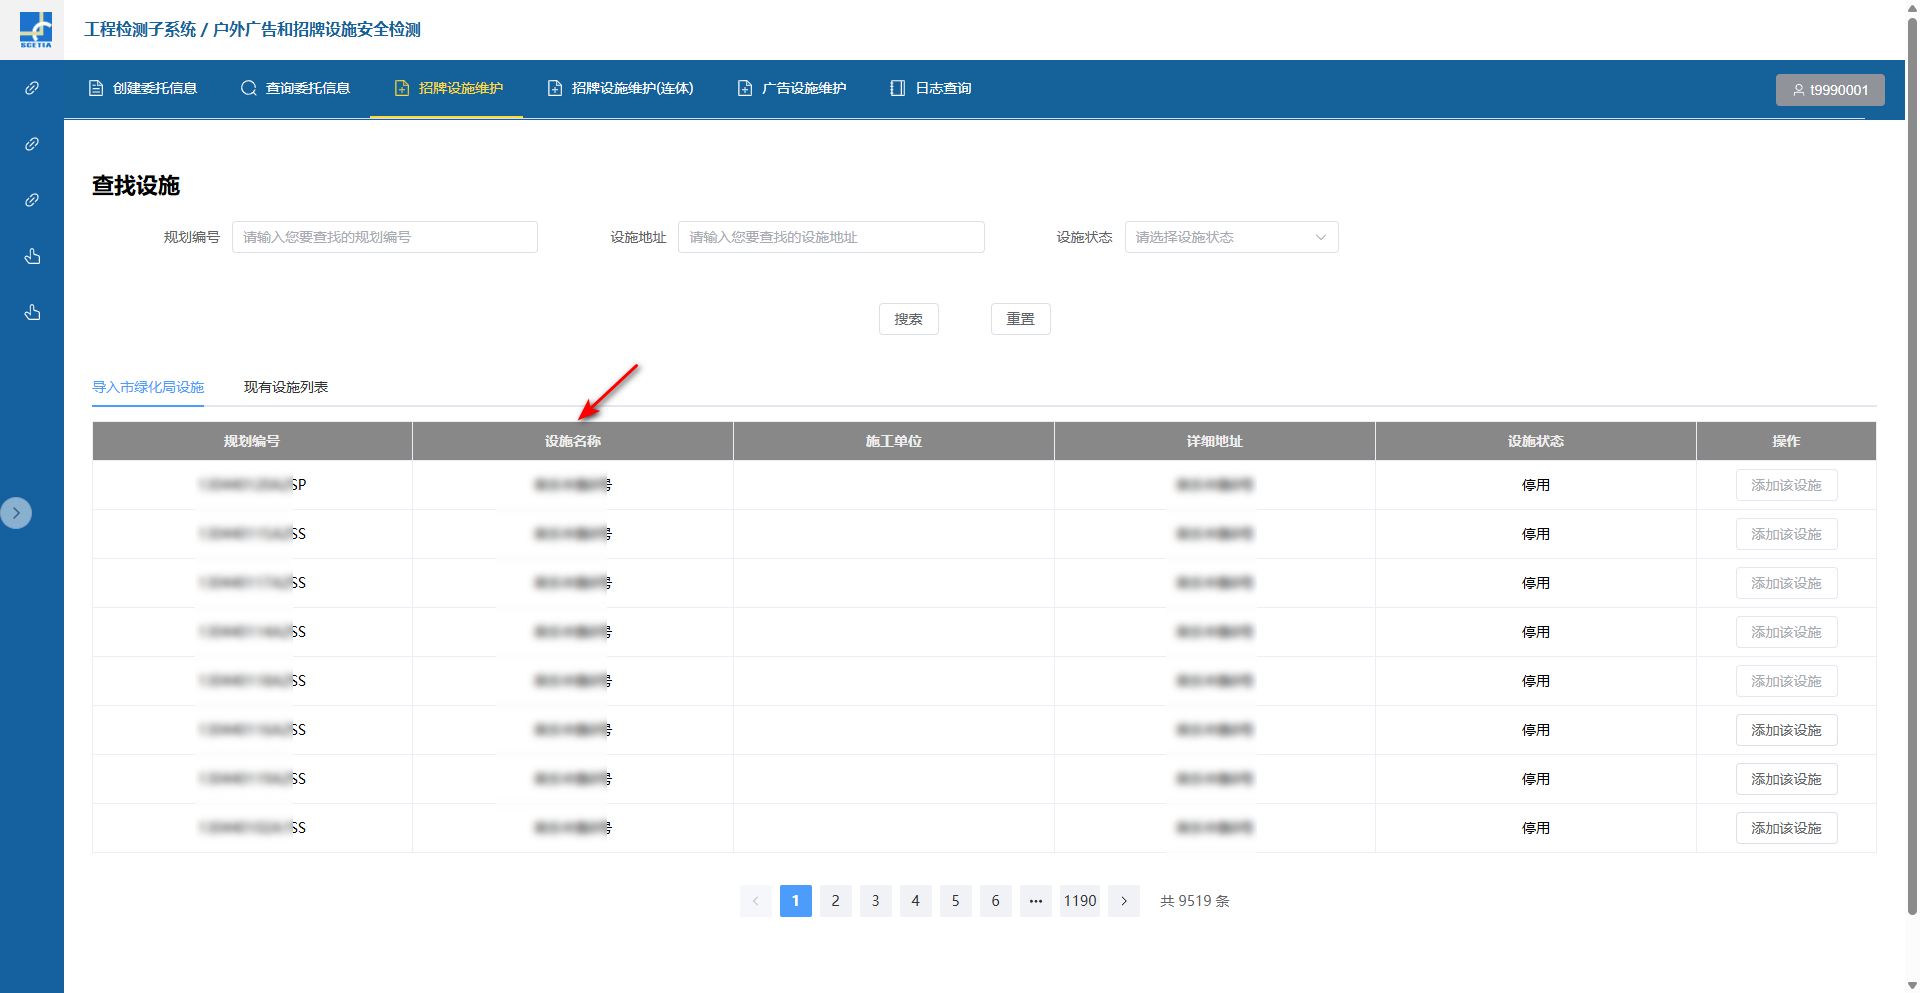1920x993 pixels.
Task: Switch to 现有设施列表 tab
Action: click(286, 387)
